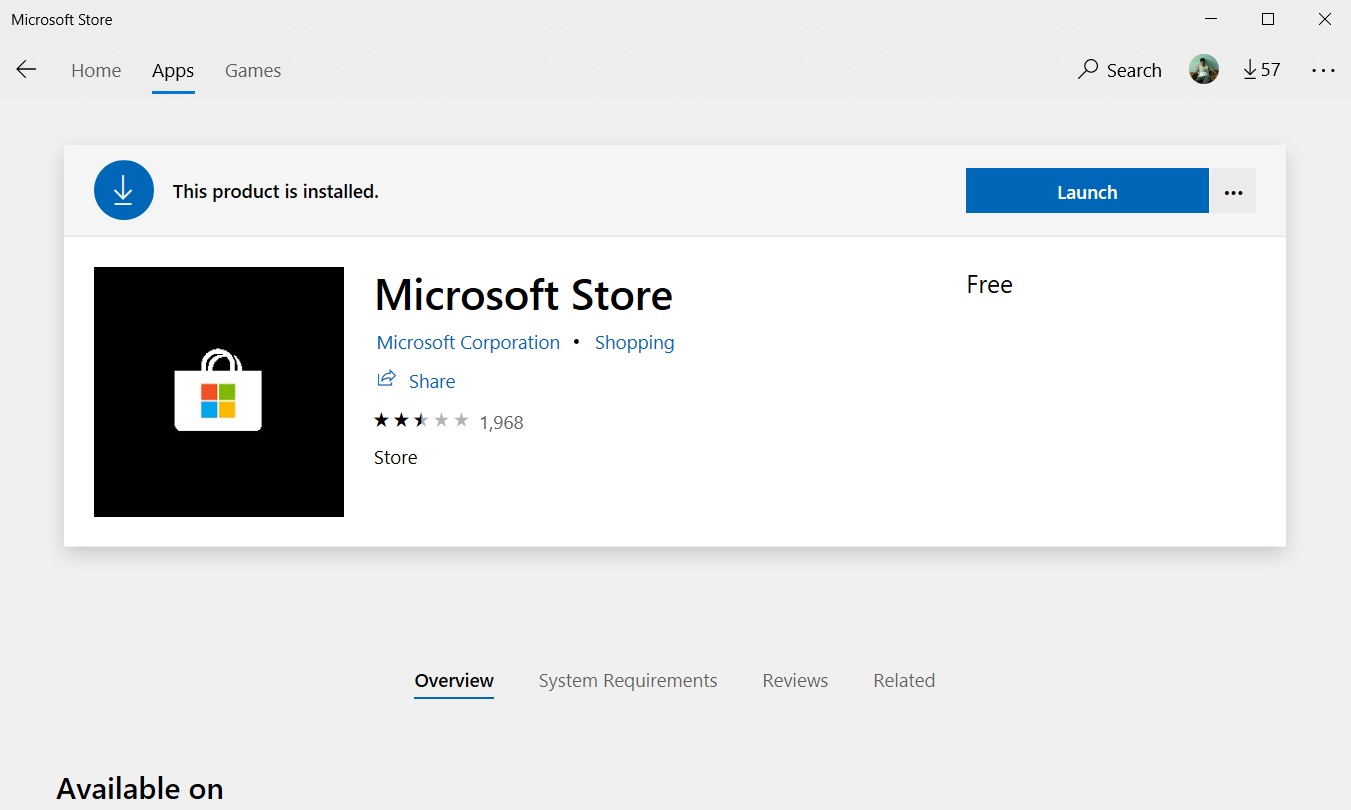This screenshot has width=1351, height=810.
Task: View the Related section
Action: tap(903, 680)
